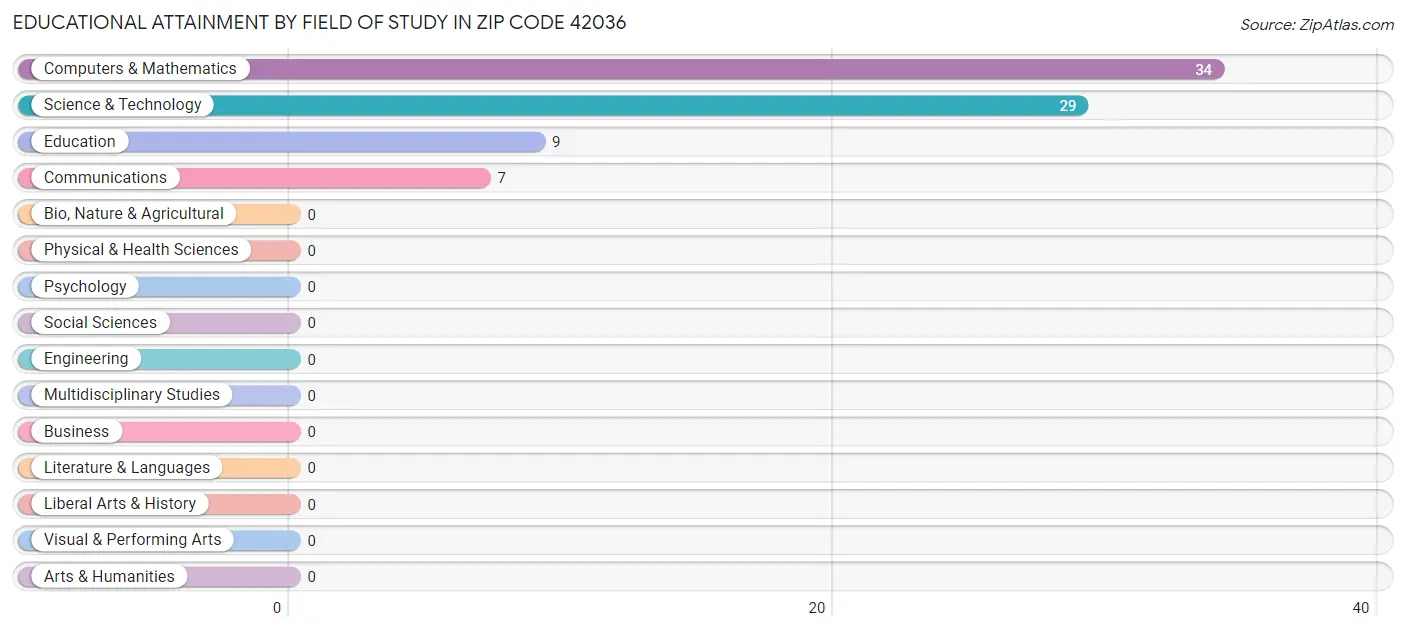Click the 0 value next to Literature & Languages
The width and height of the screenshot is (1406, 631).
click(312, 468)
